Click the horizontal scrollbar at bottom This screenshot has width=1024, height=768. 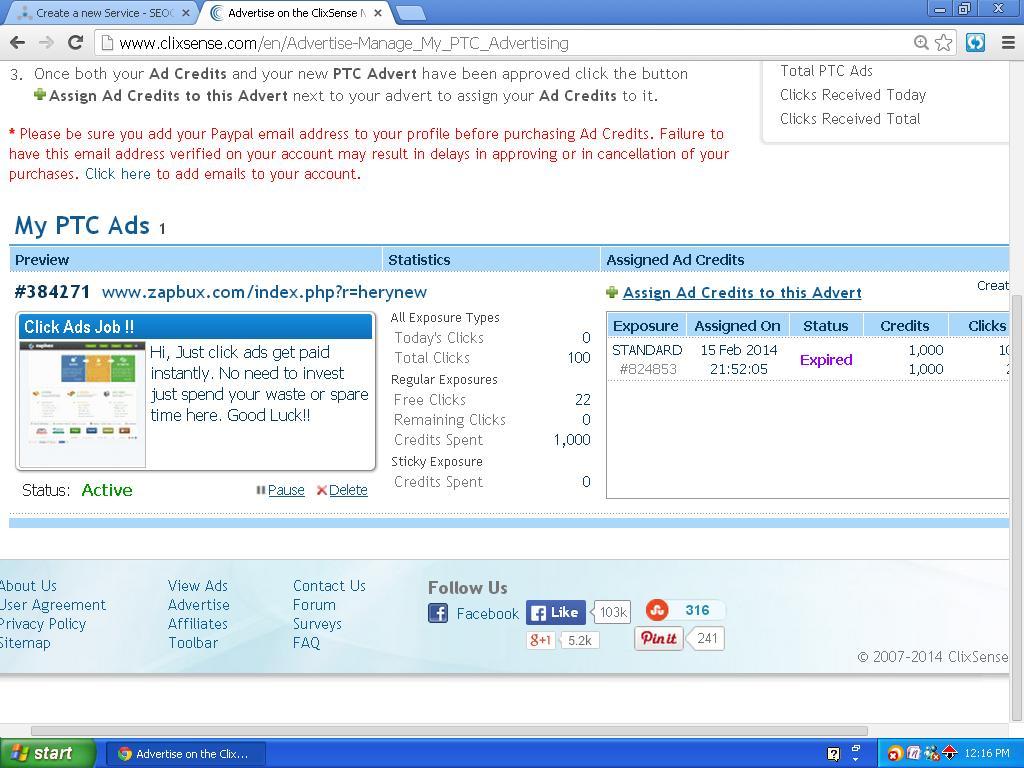tap(450, 731)
